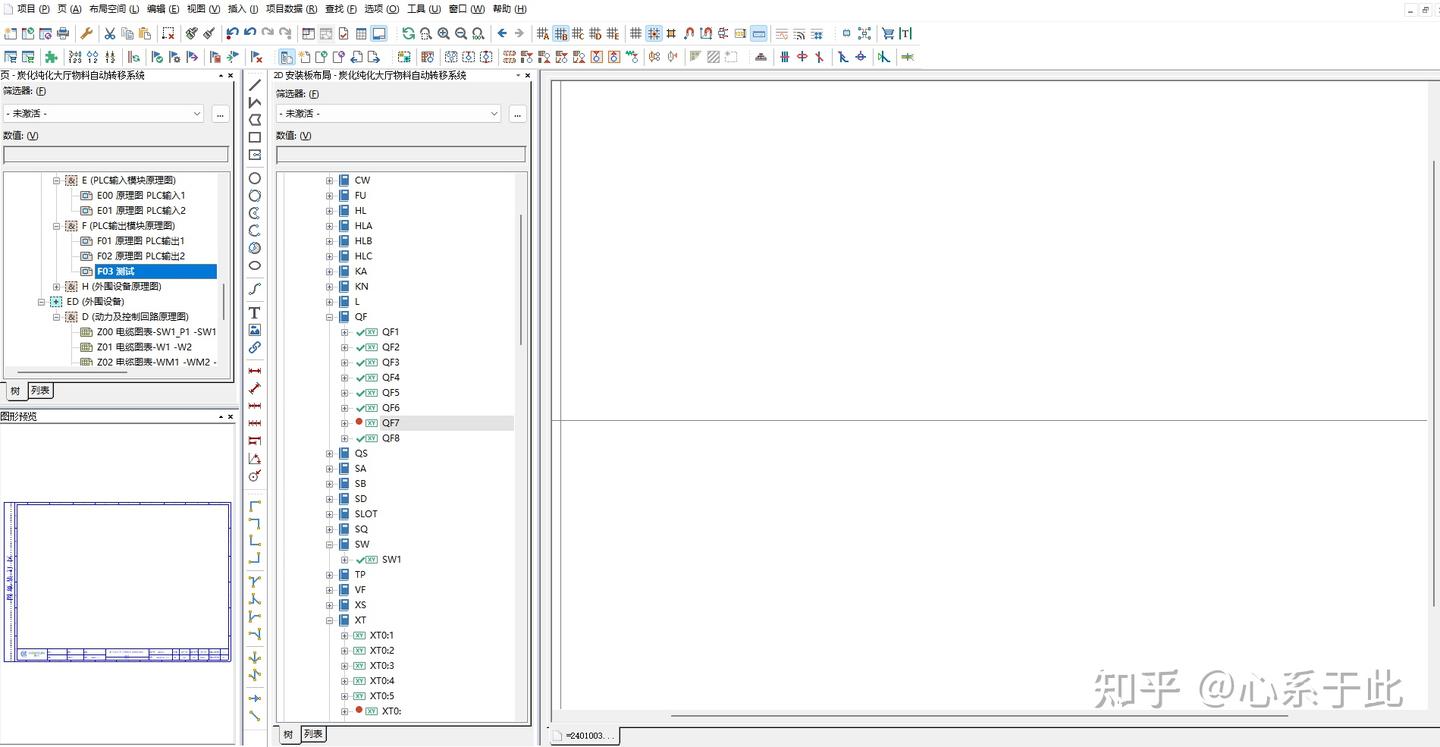Image resolution: width=1440 pixels, height=747 pixels.
Task: Toggle grid size B
Action: [x=561, y=33]
